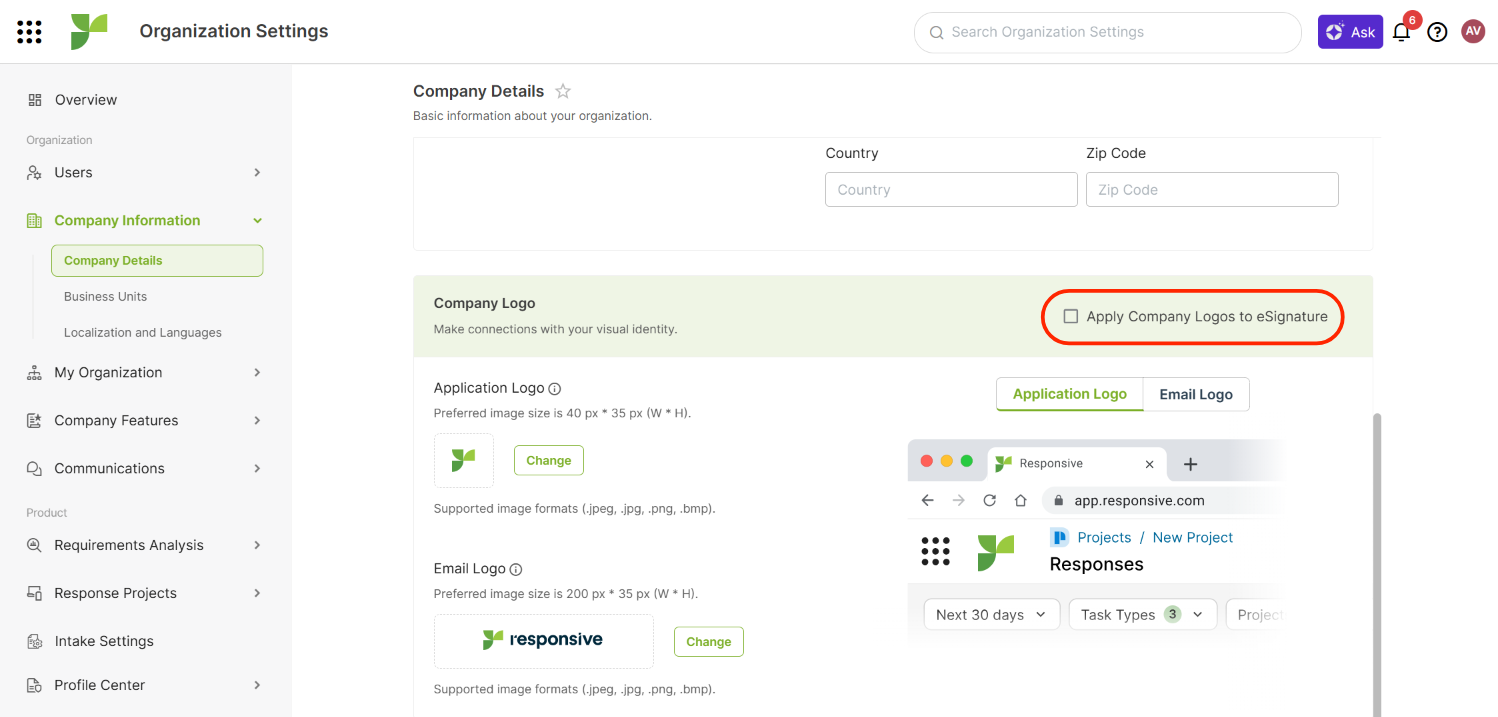Expand the Requirements Analysis section
Viewport: 1498px width, 717px height.
257,546
